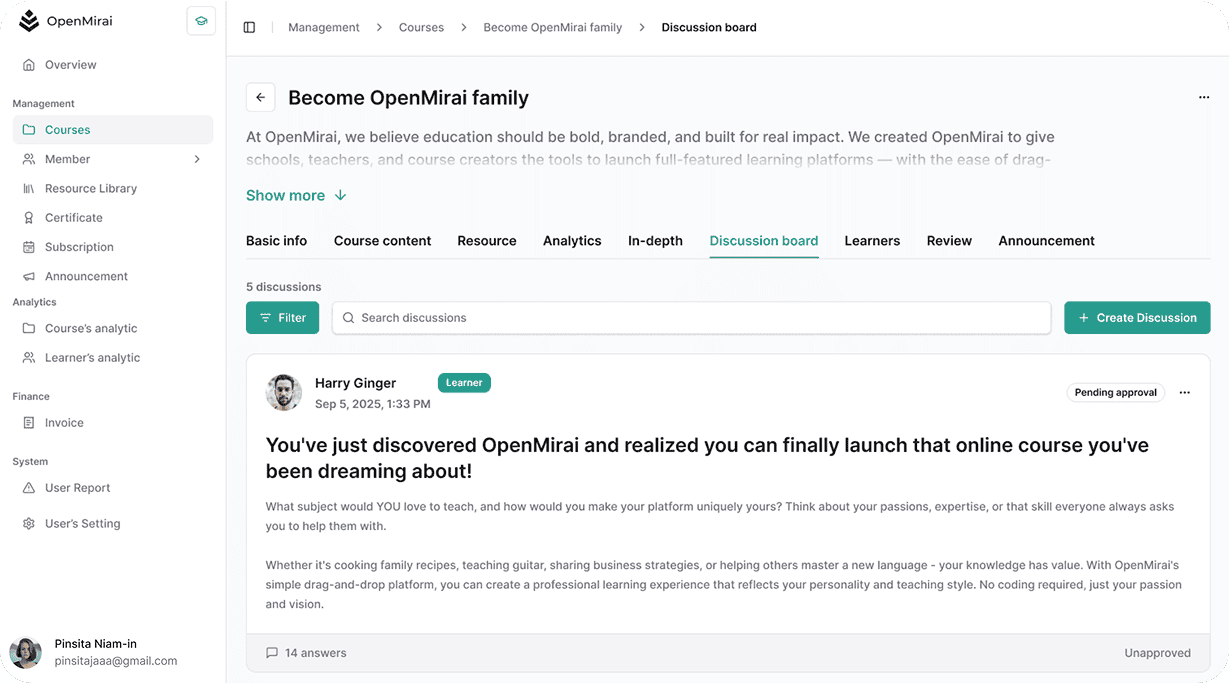Open Resource Library in sidebar

pyautogui.click(x=90, y=188)
